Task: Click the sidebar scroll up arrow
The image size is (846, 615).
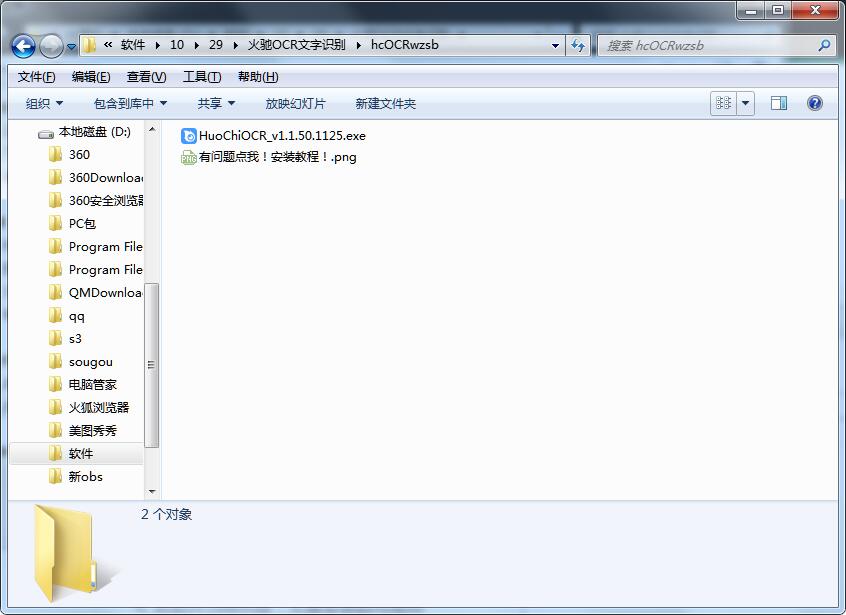Action: point(152,129)
